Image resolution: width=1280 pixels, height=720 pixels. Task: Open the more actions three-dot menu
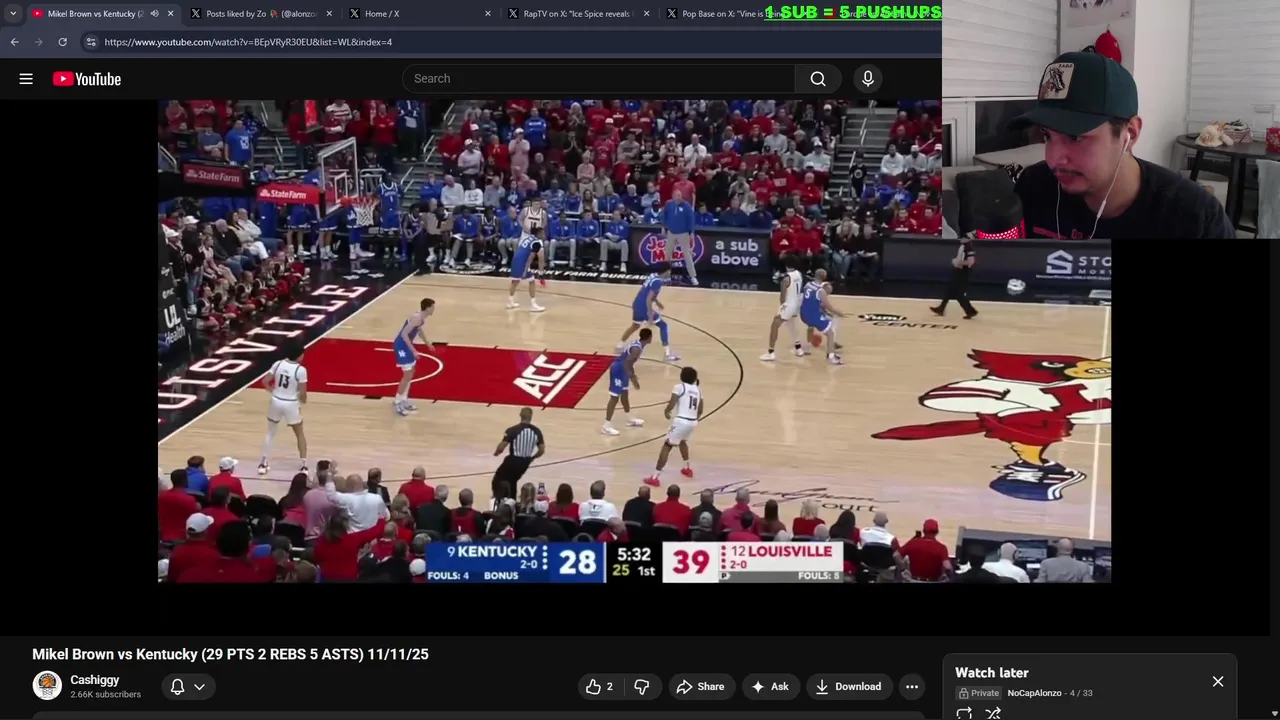click(x=912, y=687)
